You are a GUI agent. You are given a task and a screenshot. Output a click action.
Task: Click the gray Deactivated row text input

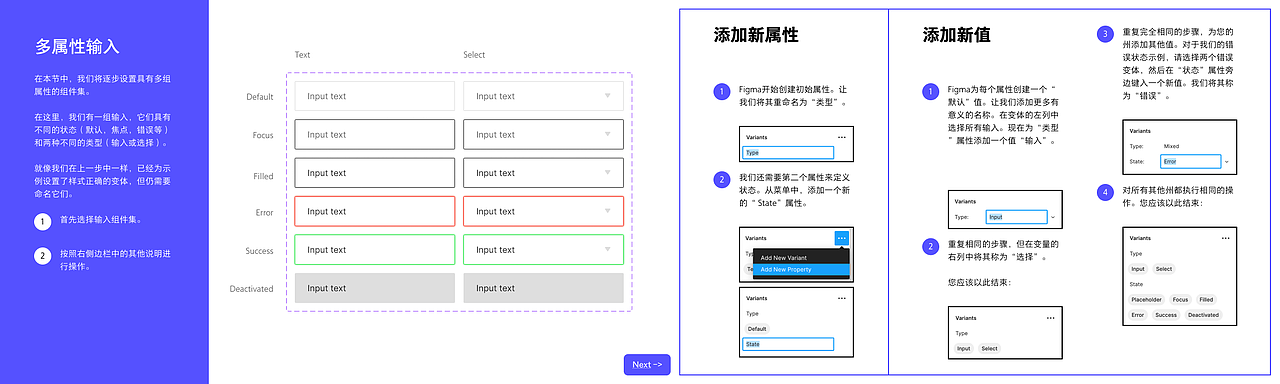(x=375, y=288)
